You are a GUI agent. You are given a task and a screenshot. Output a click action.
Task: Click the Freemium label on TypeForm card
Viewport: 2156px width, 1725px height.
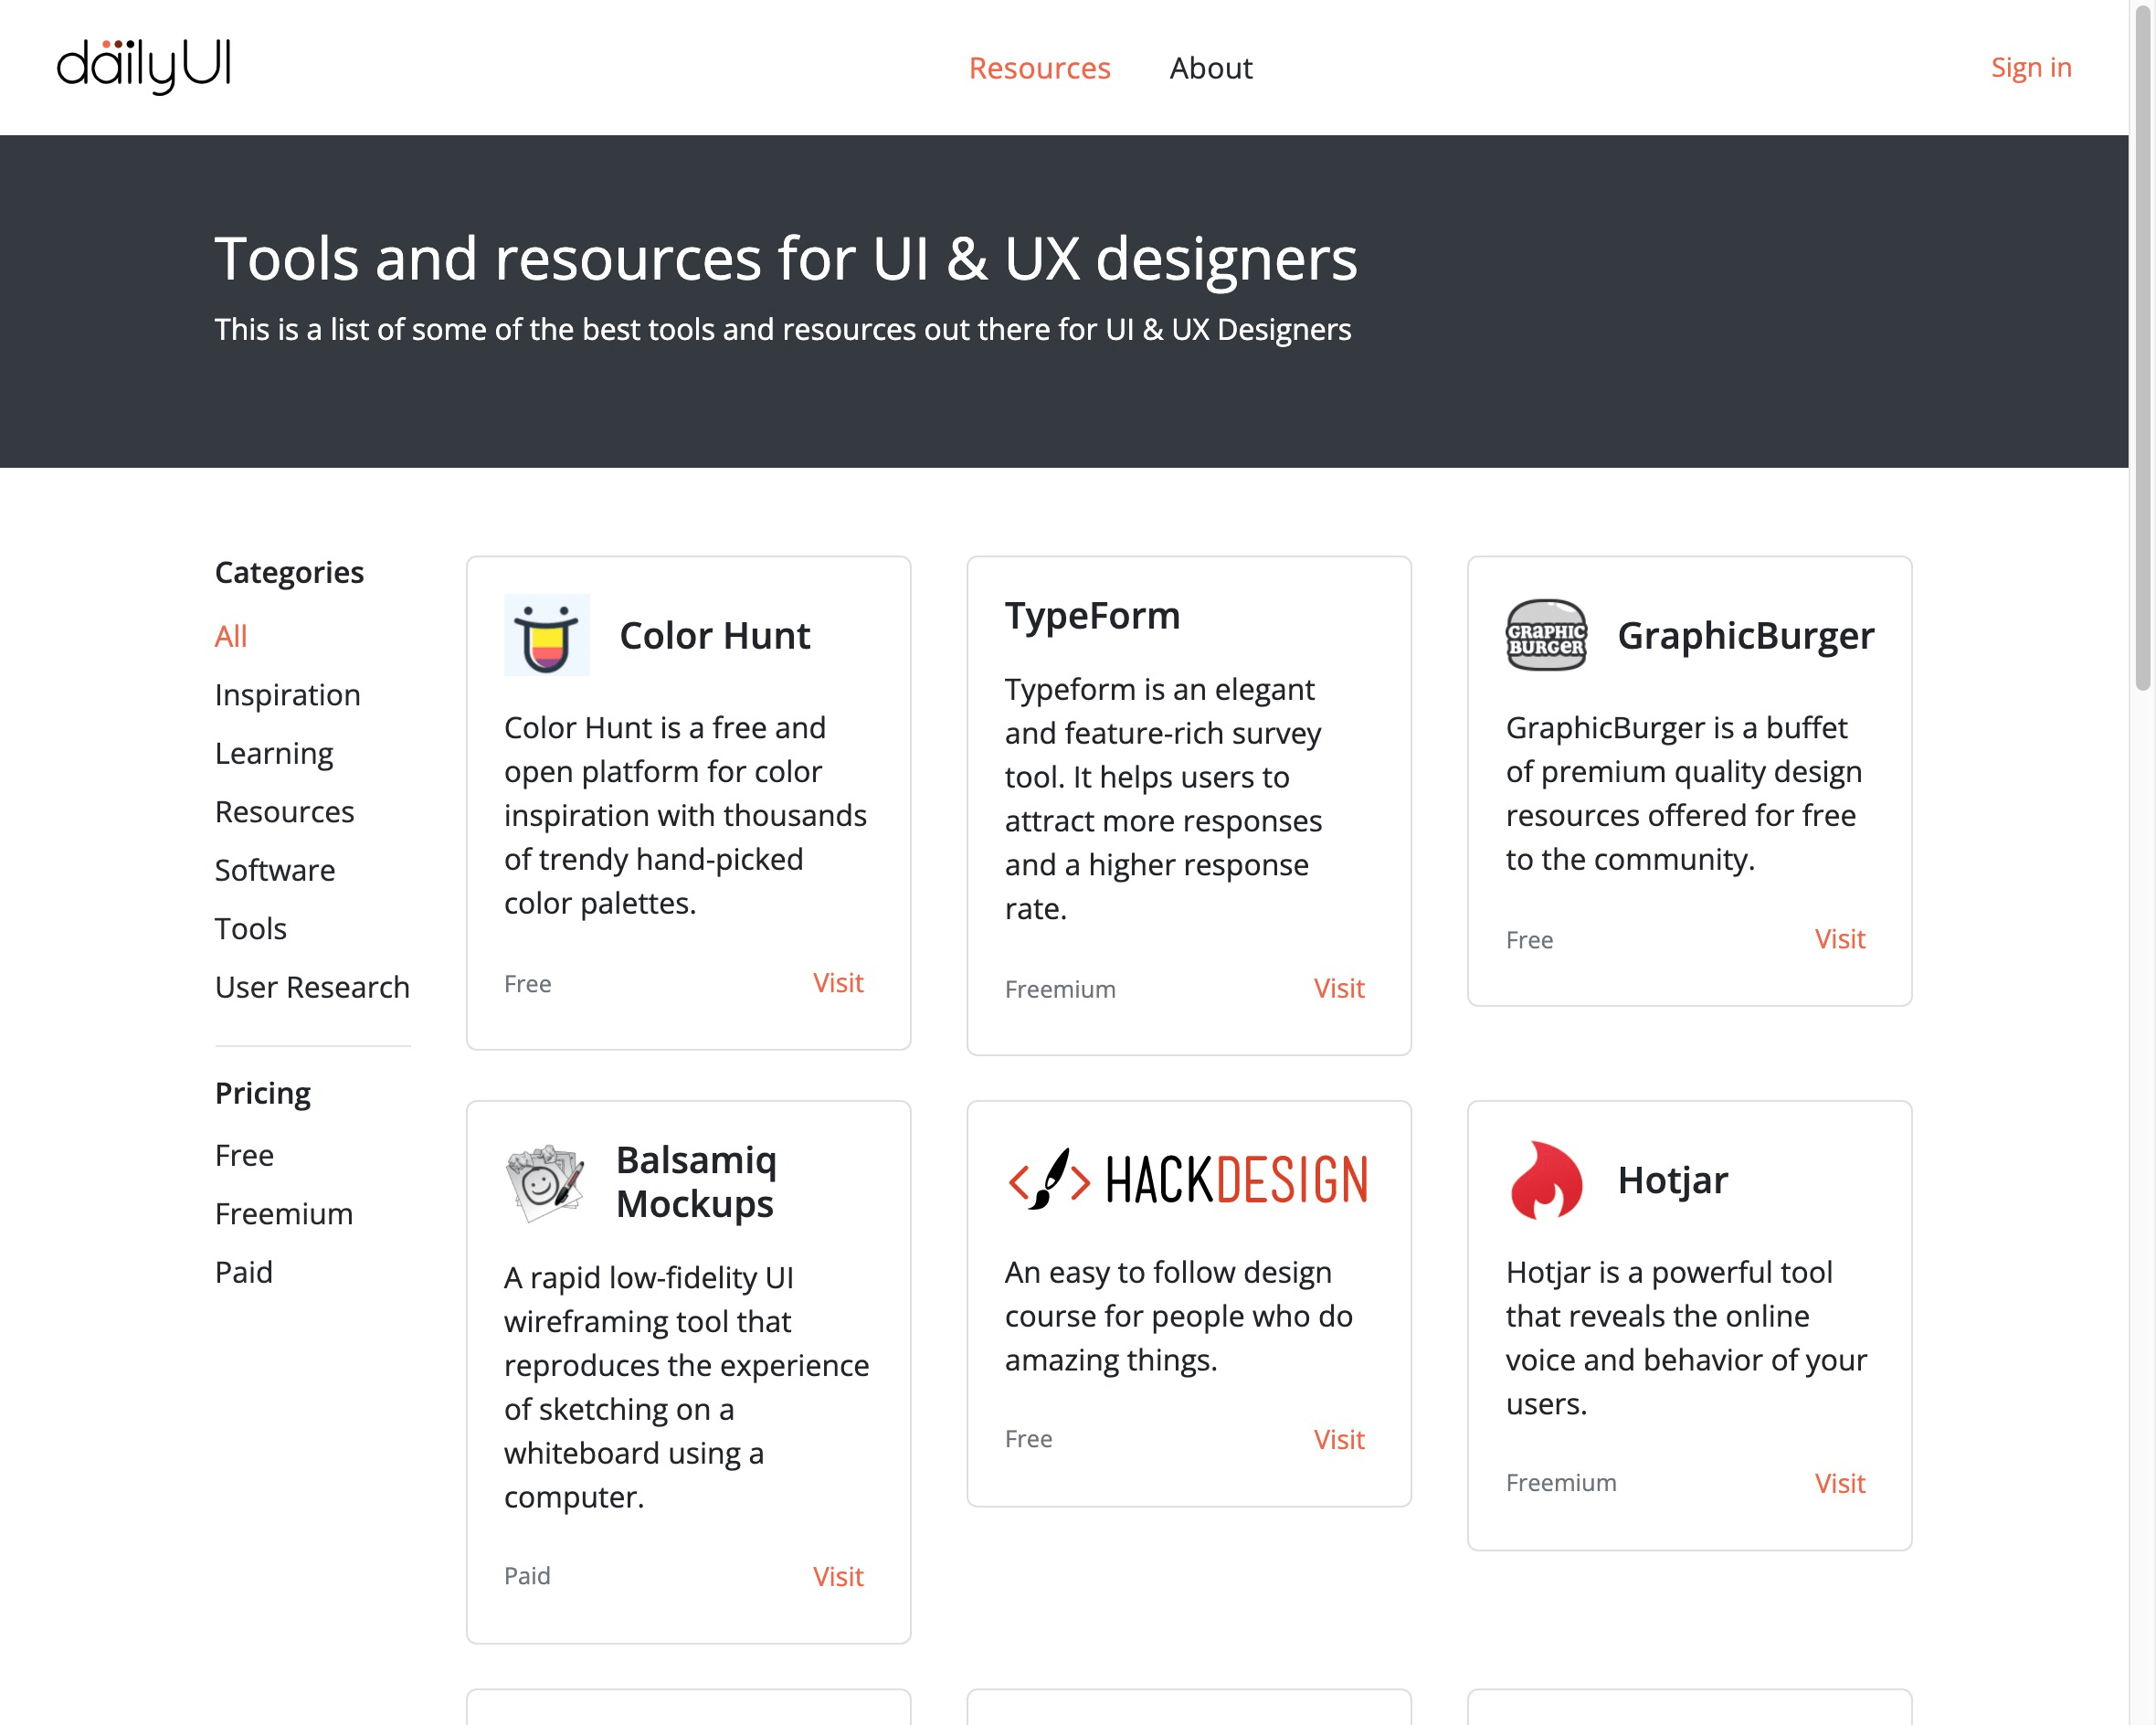click(1060, 989)
